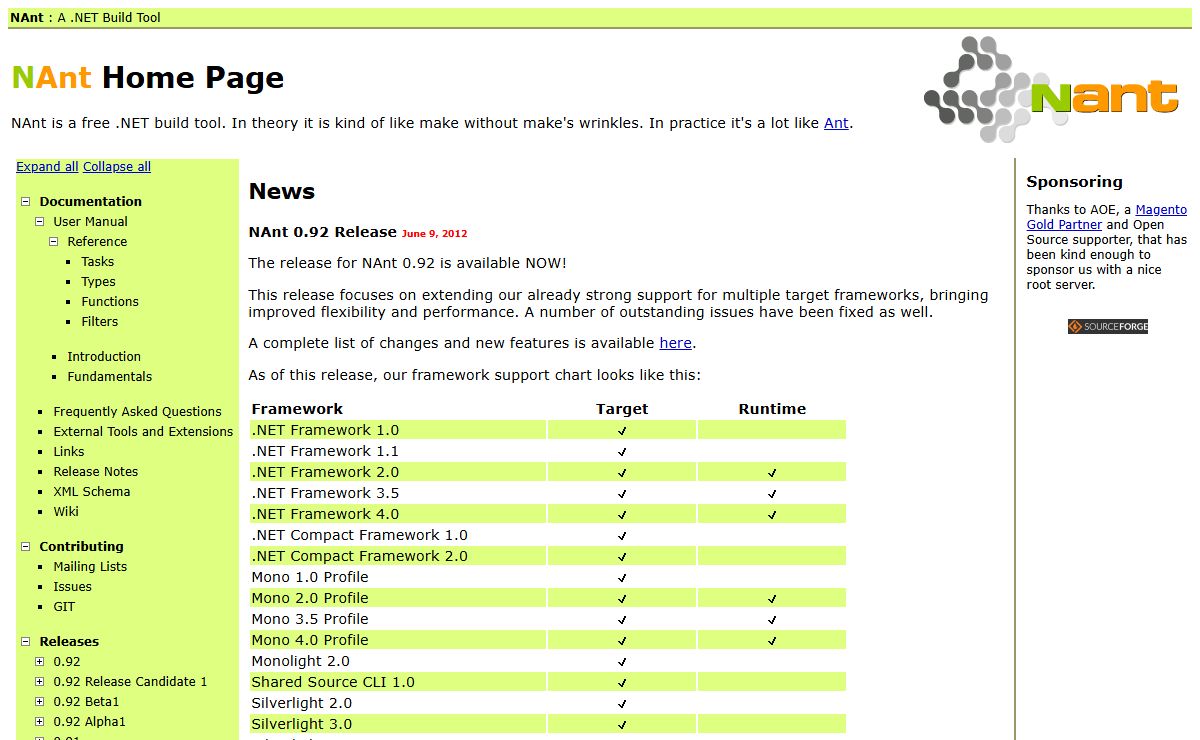This screenshot has width=1200, height=740.
Task: Click the 'June 9, 2012' date
Action: tap(435, 234)
